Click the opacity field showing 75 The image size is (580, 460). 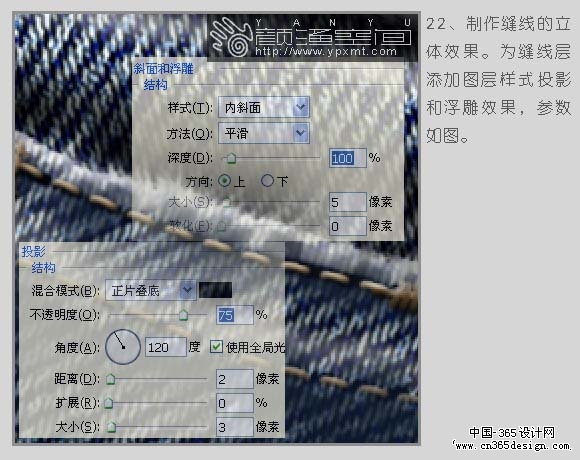235,315
